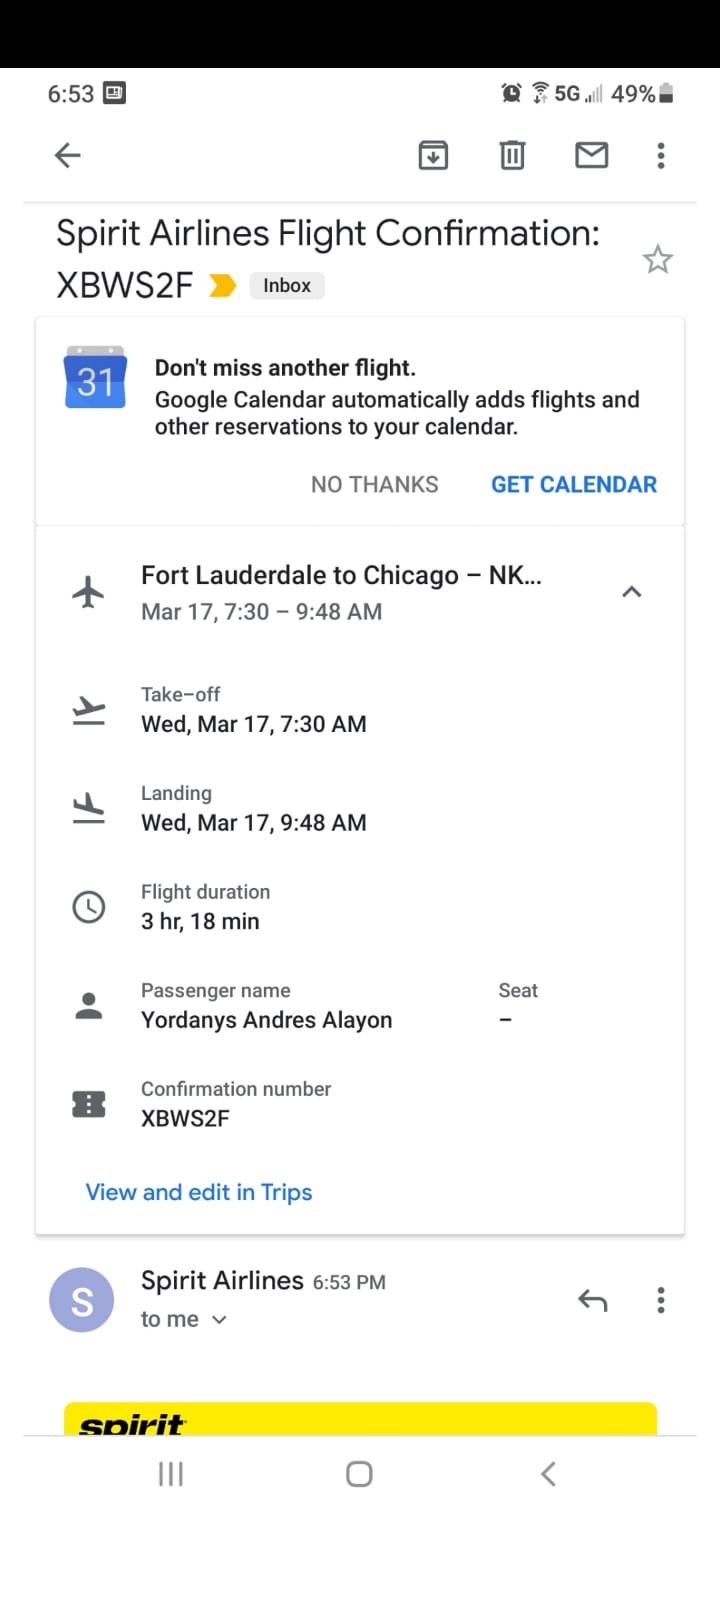This screenshot has height=1600, width=720.
Task: Toggle the yellow importance marker
Action: coord(222,286)
